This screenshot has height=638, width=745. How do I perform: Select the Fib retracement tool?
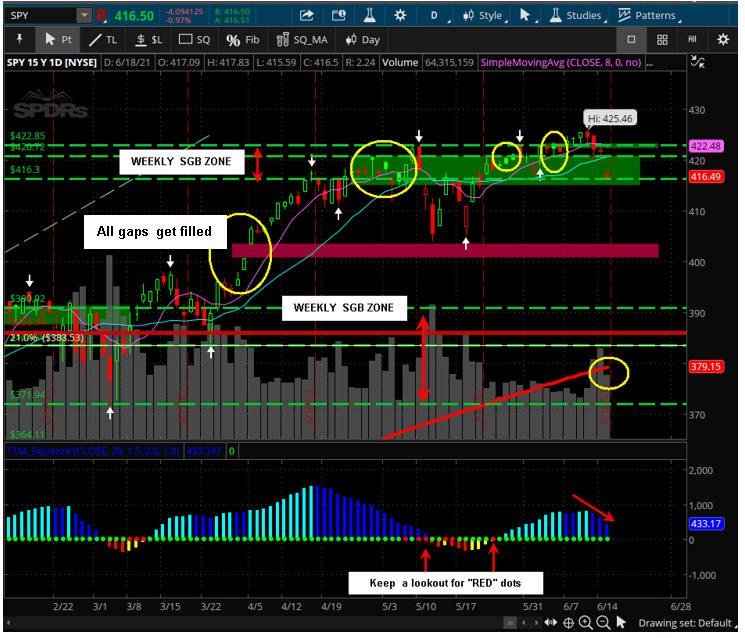(x=243, y=39)
